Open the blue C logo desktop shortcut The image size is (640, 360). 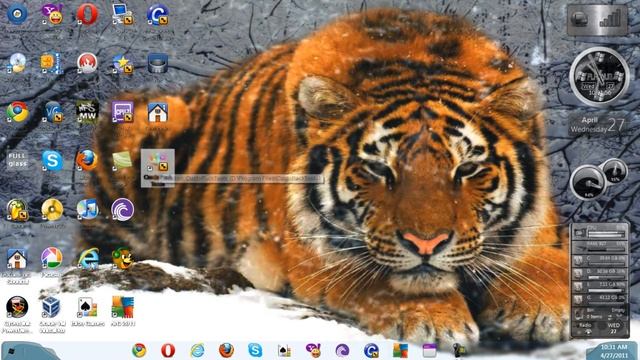click(158, 14)
